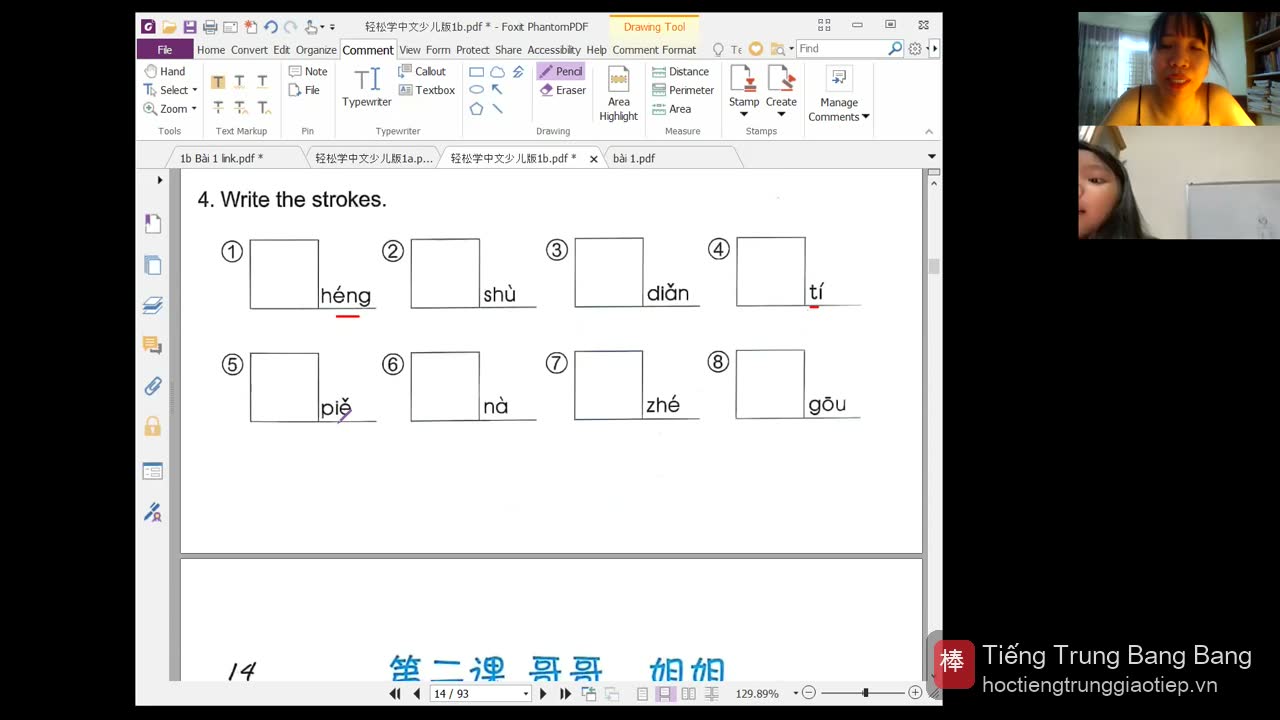Add a Note comment
1280x720 pixels.
[308, 71]
